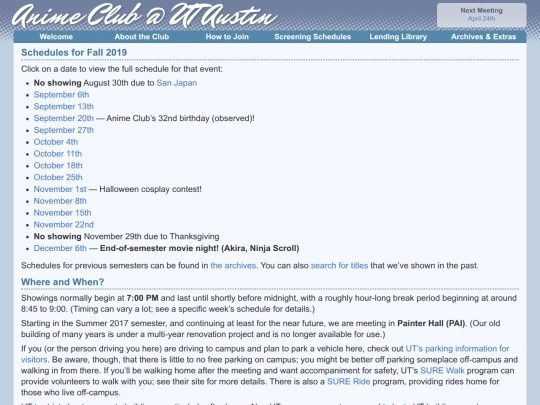The image size is (540, 405).
Task: View the September 13th schedule
Action: pos(64,106)
